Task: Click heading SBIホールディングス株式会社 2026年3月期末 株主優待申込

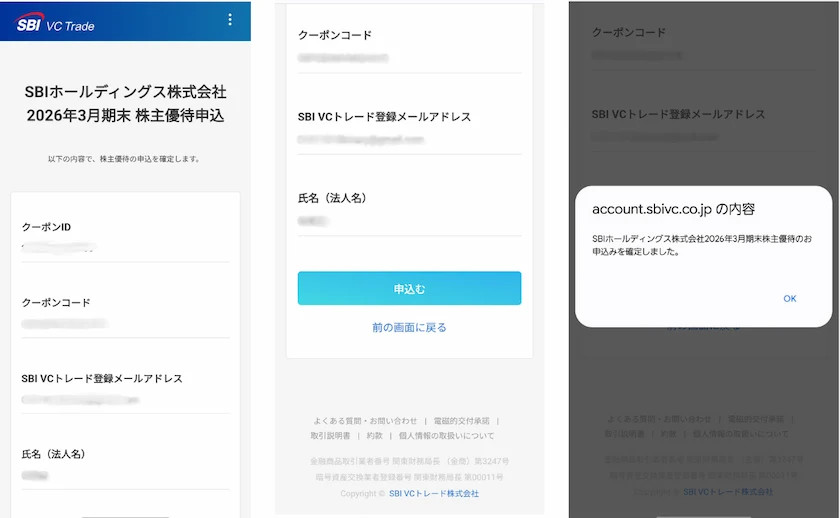Action: point(125,103)
